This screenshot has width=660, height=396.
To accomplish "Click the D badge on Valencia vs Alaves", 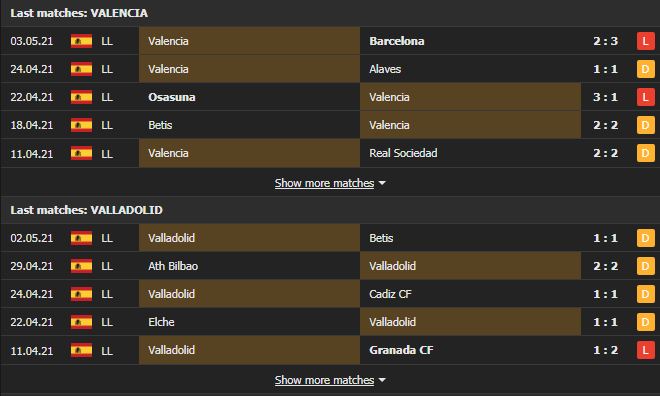I will (645, 69).
